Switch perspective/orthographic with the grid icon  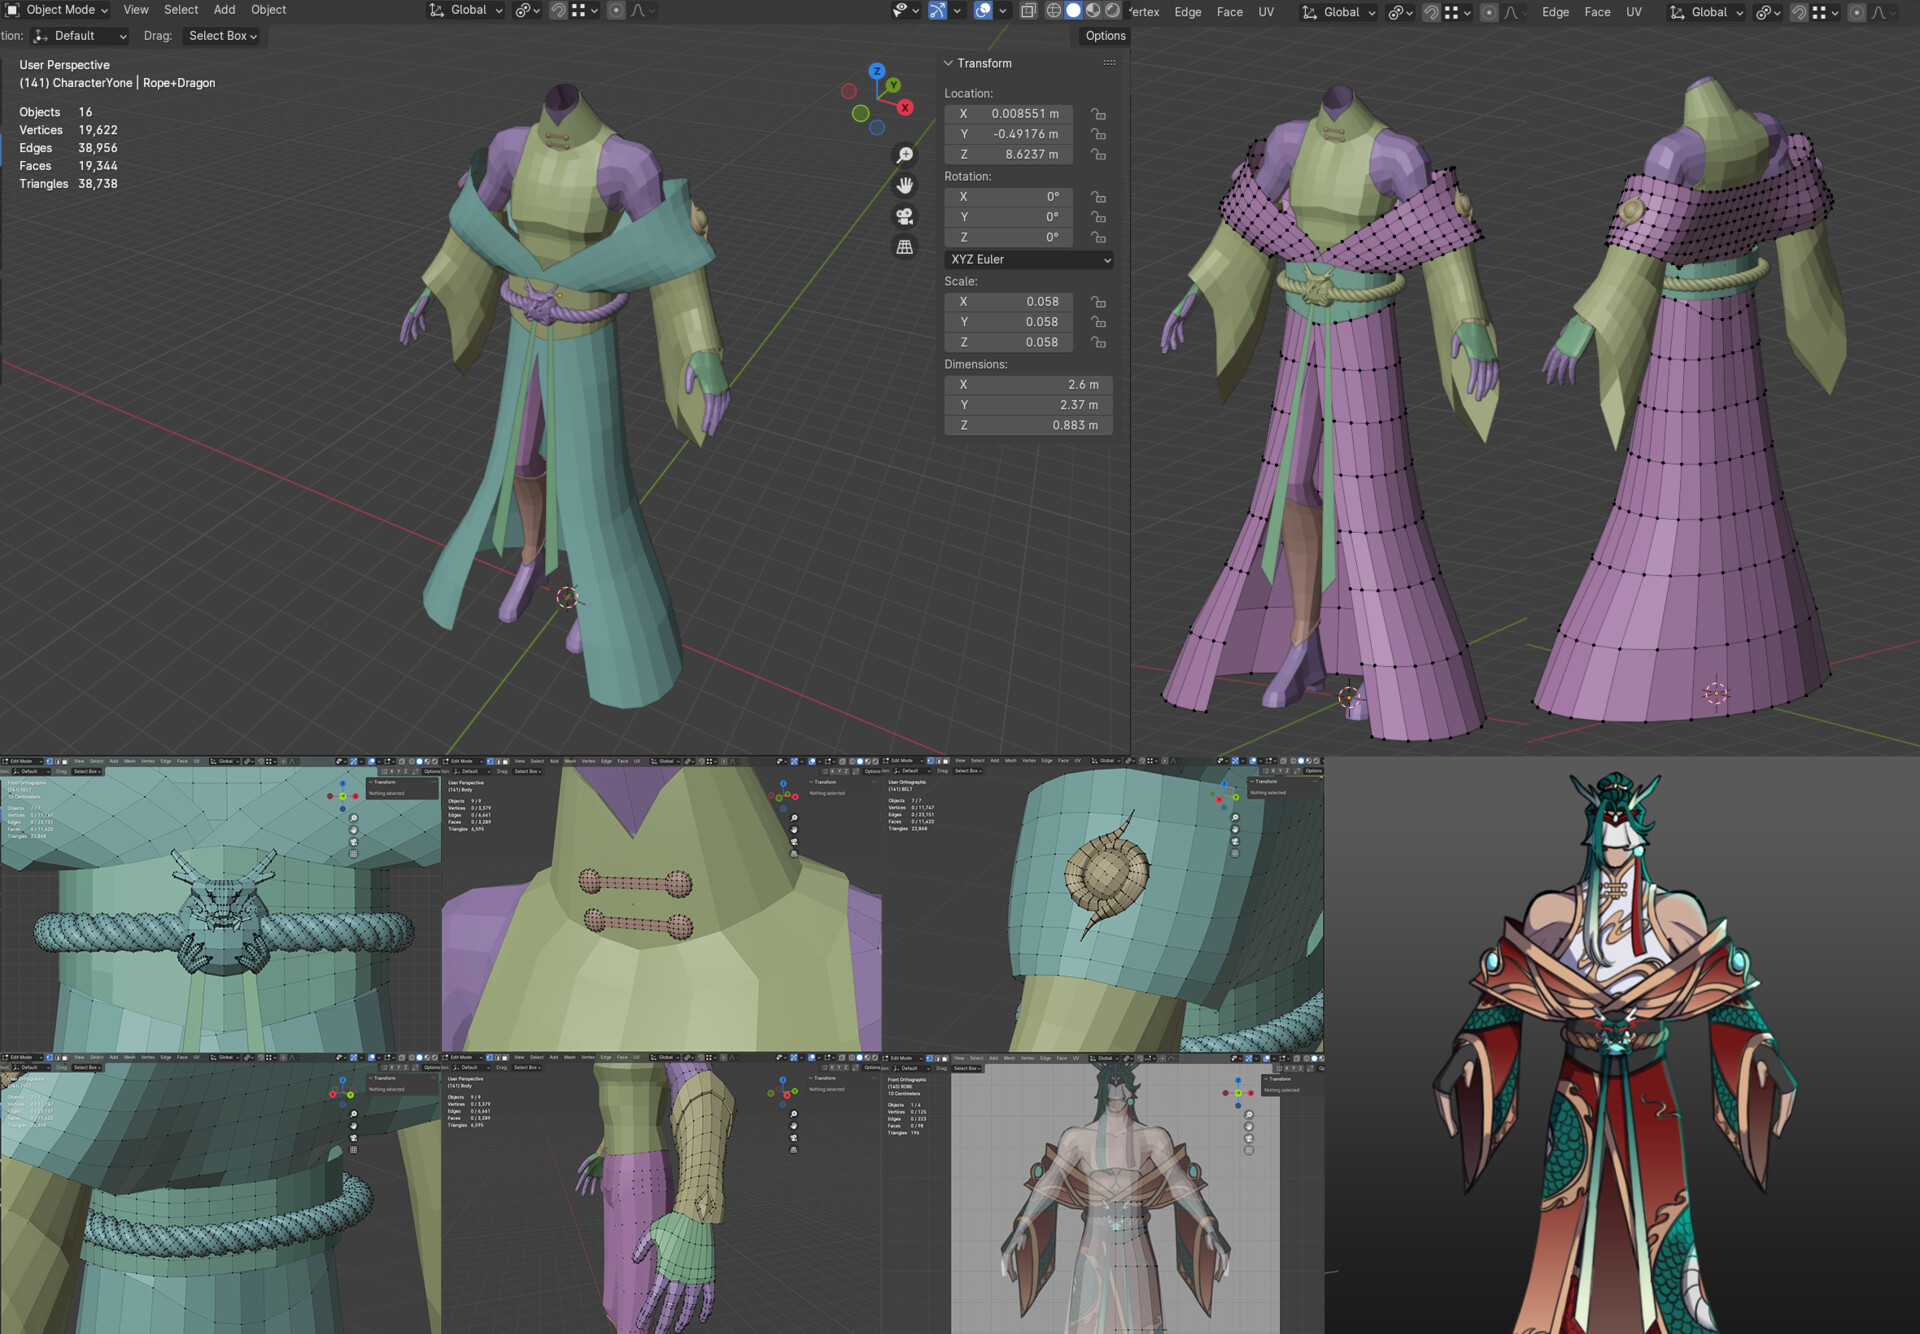pos(904,247)
